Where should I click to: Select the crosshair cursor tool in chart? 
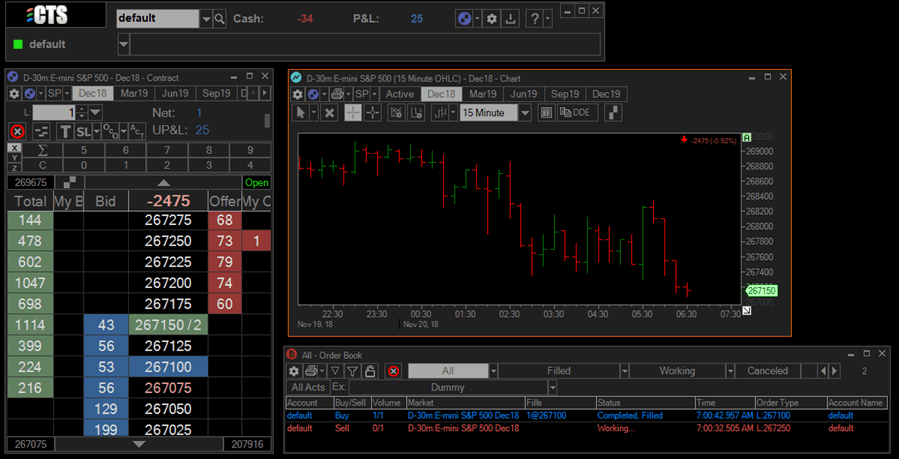click(x=353, y=113)
